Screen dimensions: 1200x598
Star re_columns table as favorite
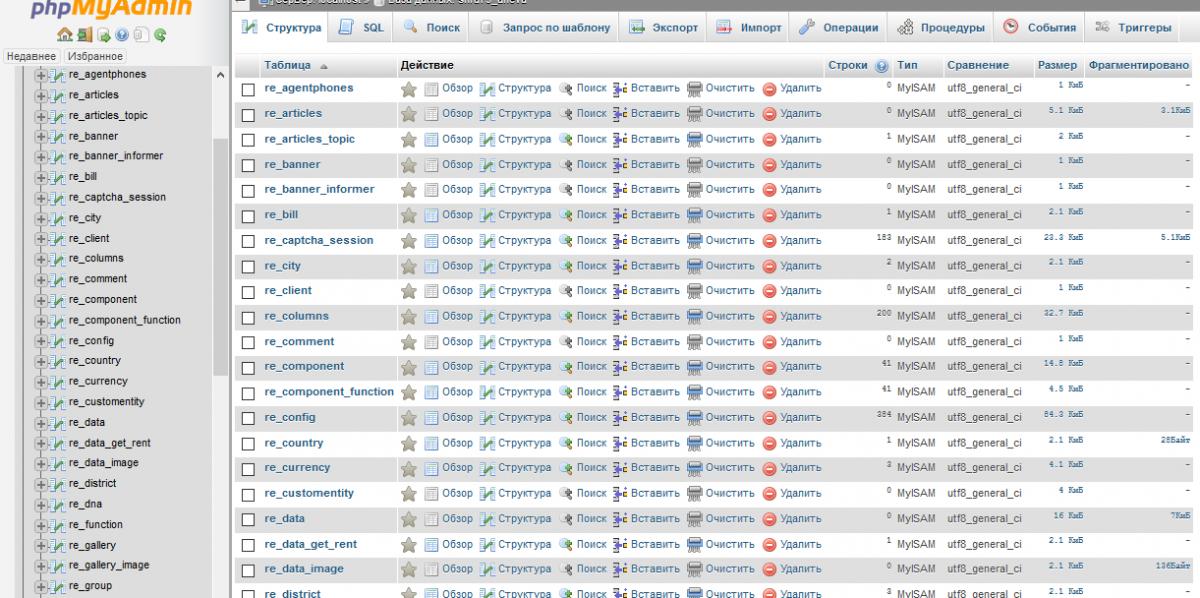point(408,317)
